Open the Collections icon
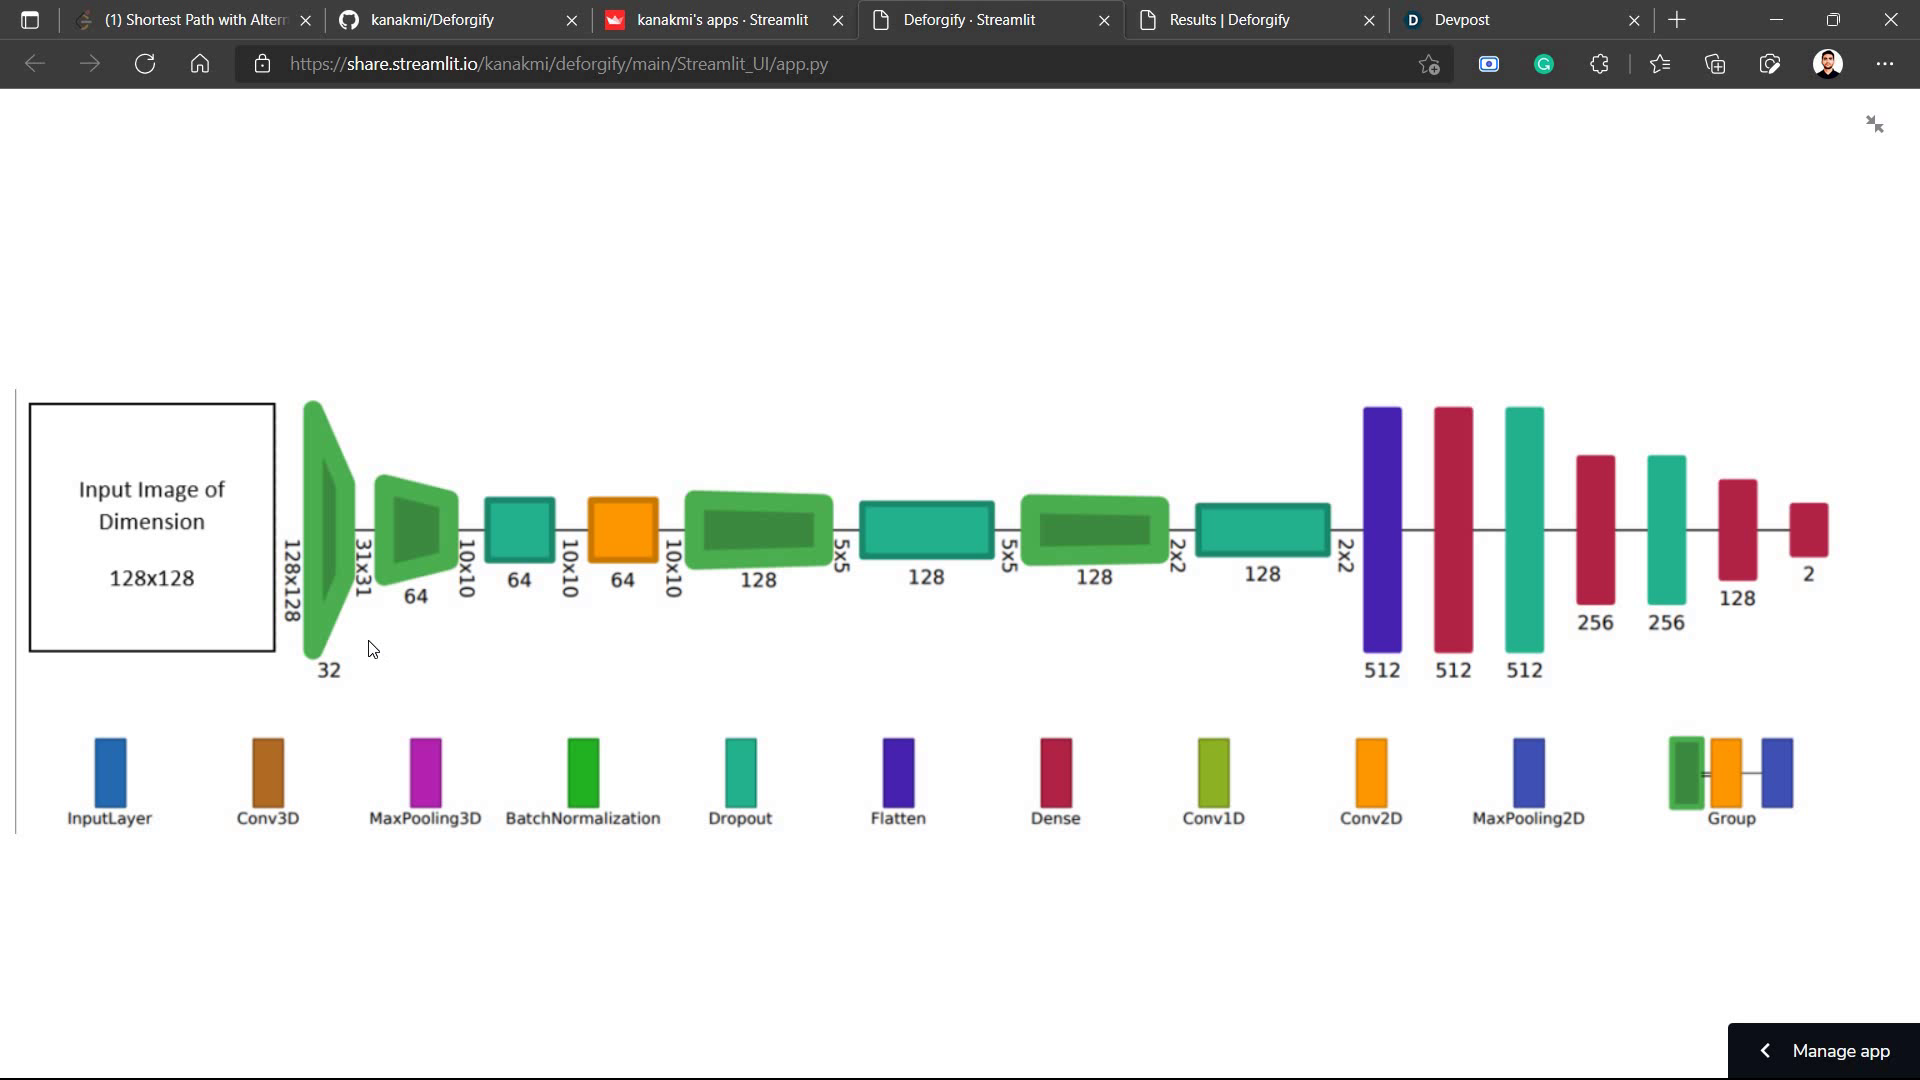 tap(1715, 64)
